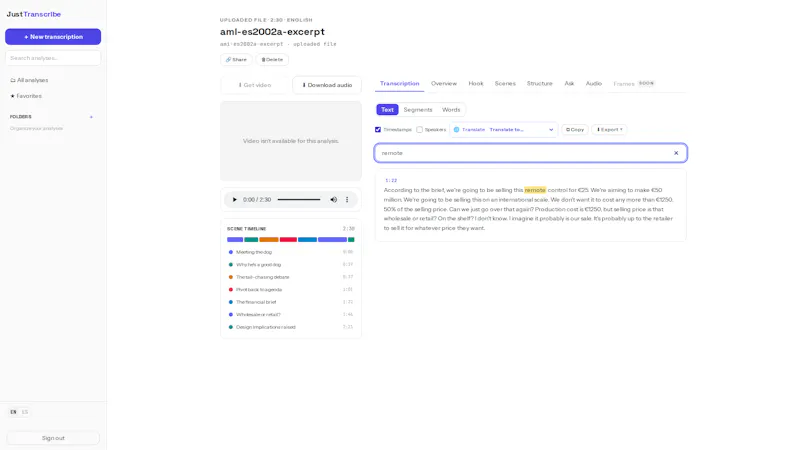Select the Segments view mode
The width and height of the screenshot is (800, 450).
(418, 110)
